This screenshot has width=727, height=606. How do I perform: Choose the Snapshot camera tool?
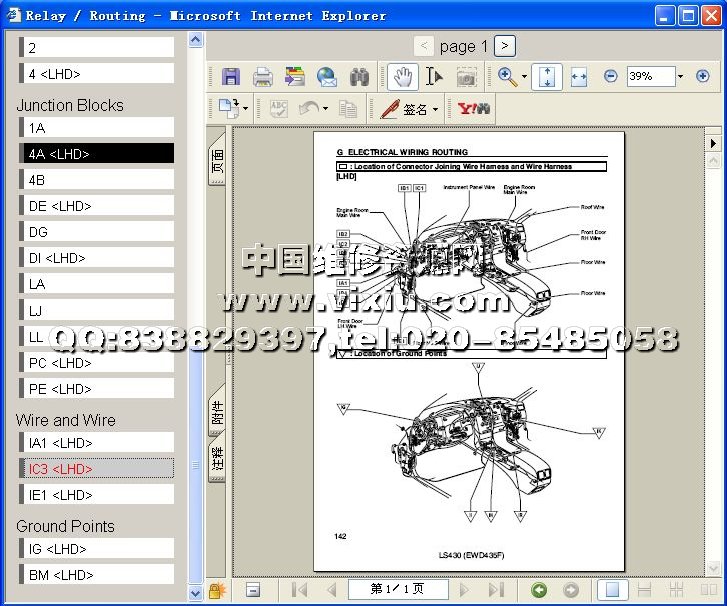466,77
